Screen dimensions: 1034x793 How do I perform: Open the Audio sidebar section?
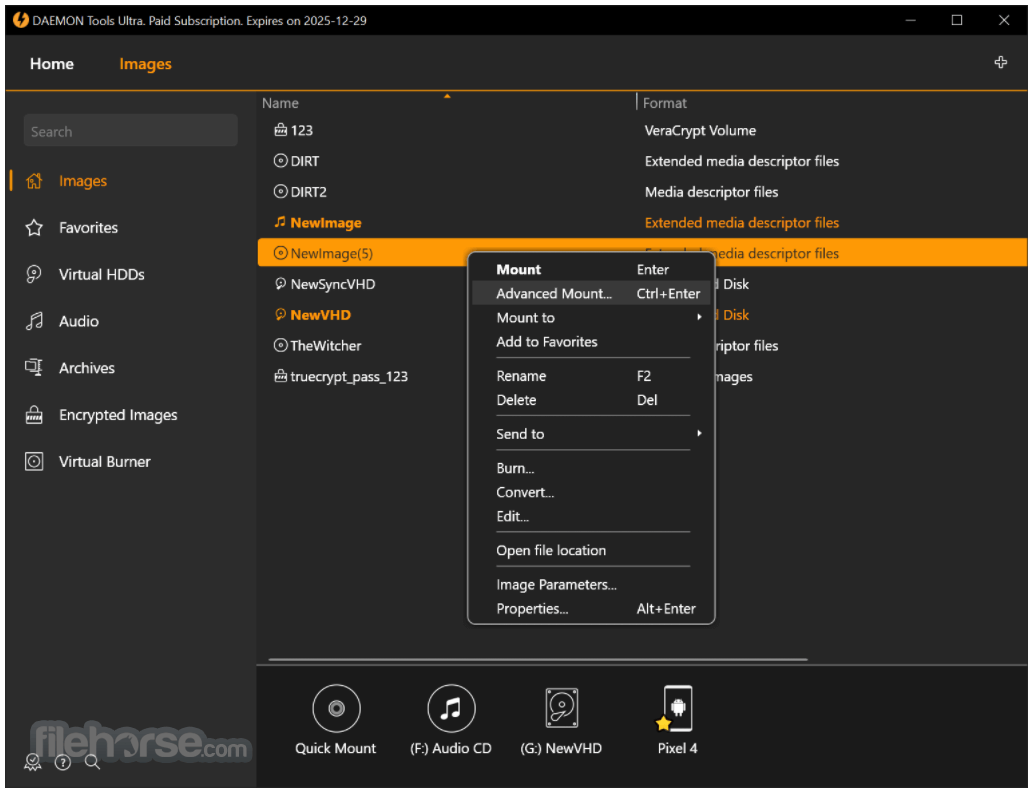coord(78,322)
